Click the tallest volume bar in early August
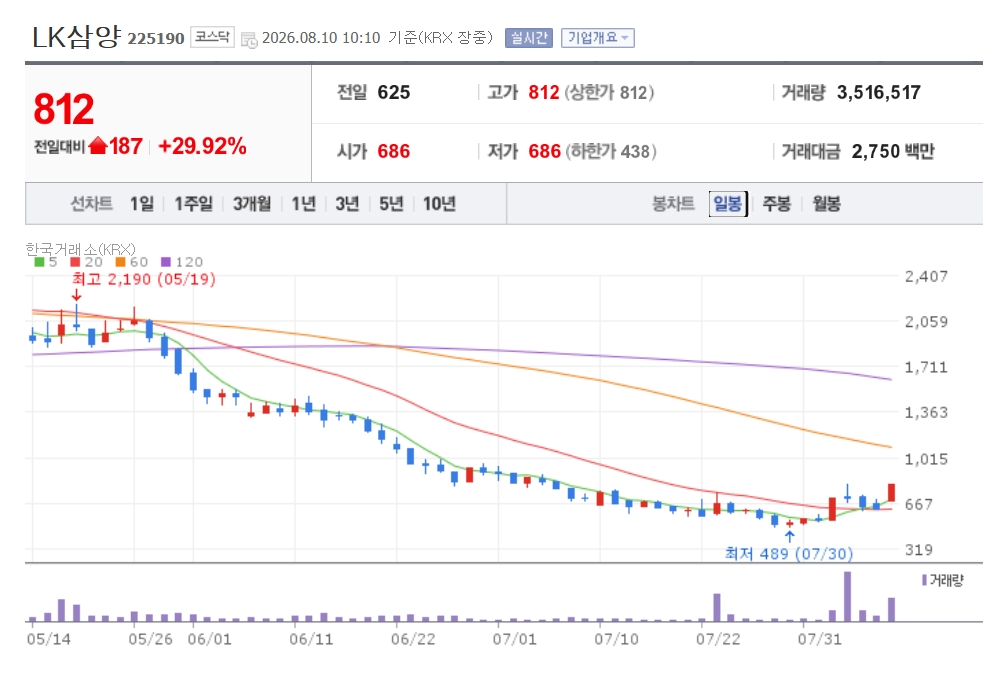The width and height of the screenshot is (983, 676). (x=848, y=596)
